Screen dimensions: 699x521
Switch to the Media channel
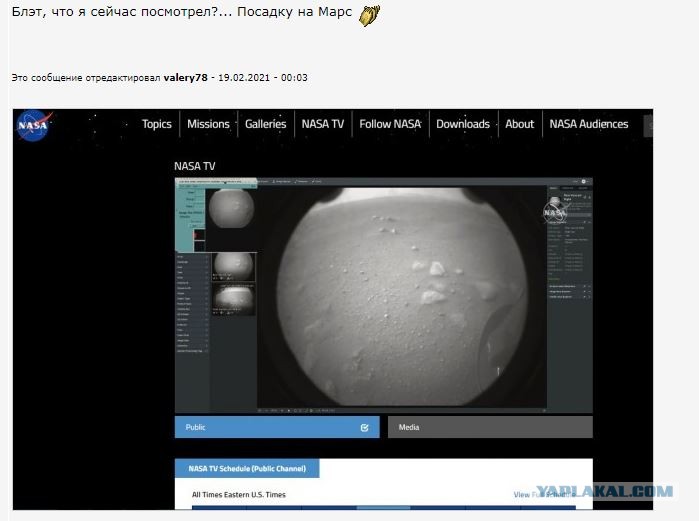pyautogui.click(x=490, y=427)
